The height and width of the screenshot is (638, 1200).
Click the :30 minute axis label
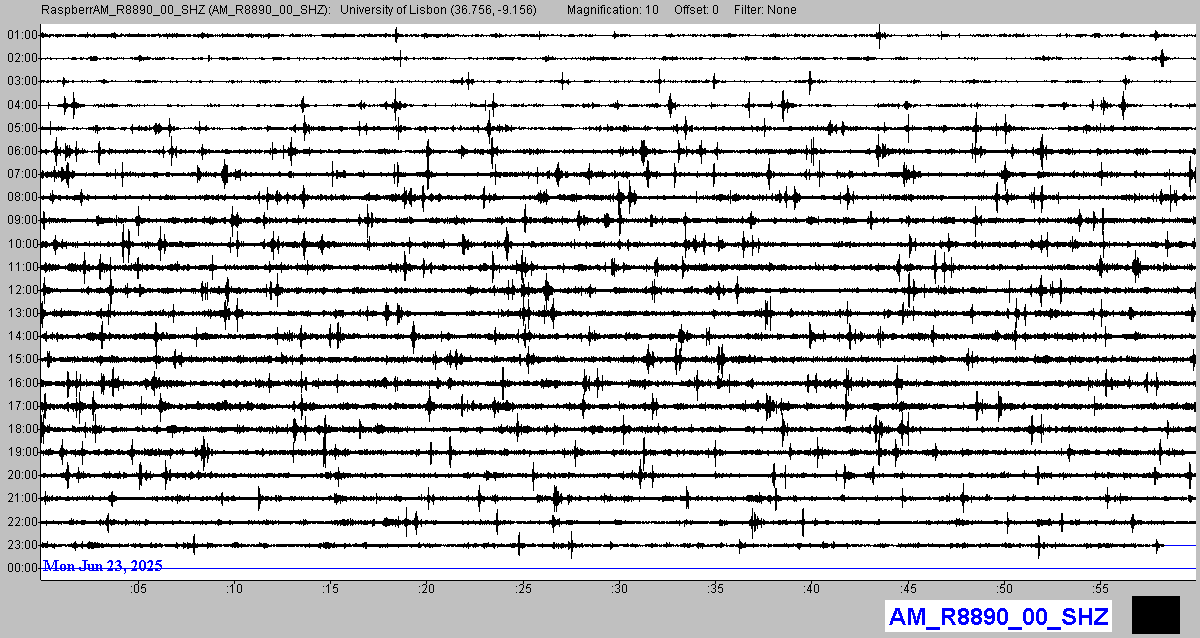click(x=619, y=589)
